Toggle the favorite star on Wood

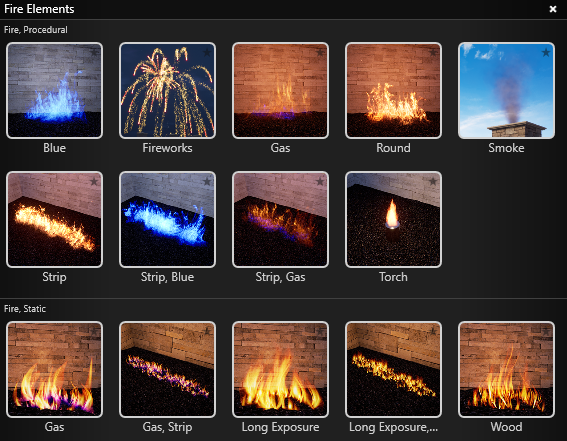click(x=546, y=331)
